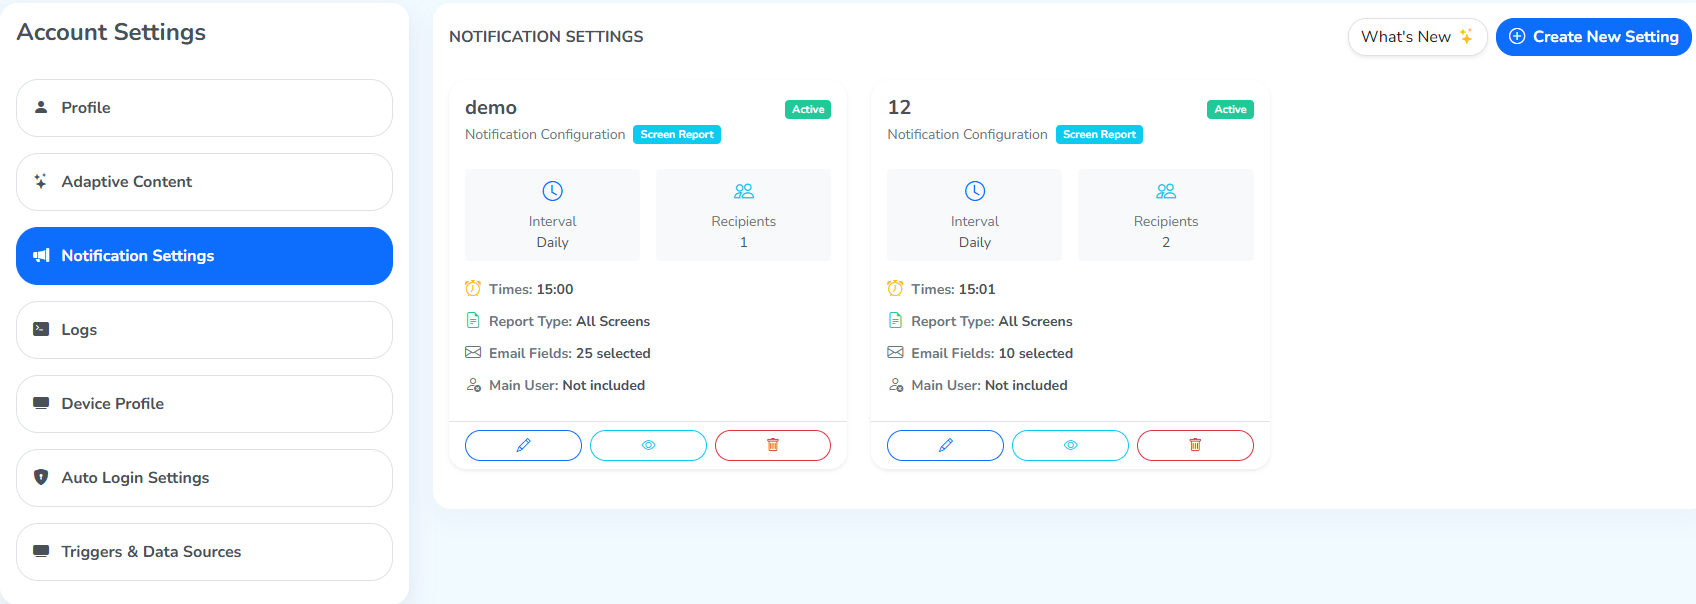Click the Logs terminal icon
The image size is (1696, 604).
41,329
